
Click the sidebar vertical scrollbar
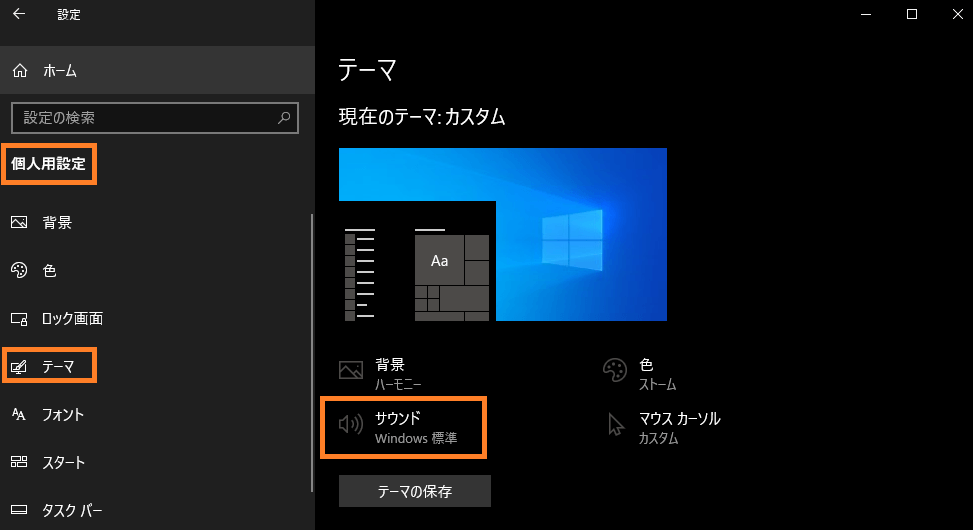coord(312,353)
